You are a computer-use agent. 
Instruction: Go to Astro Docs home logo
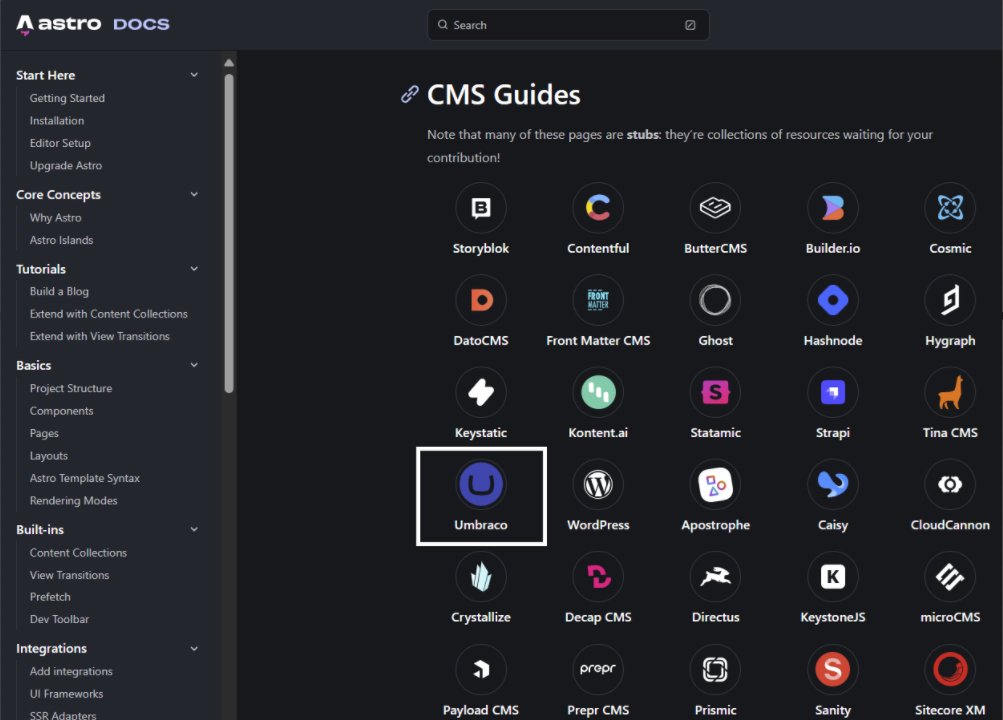(x=93, y=24)
